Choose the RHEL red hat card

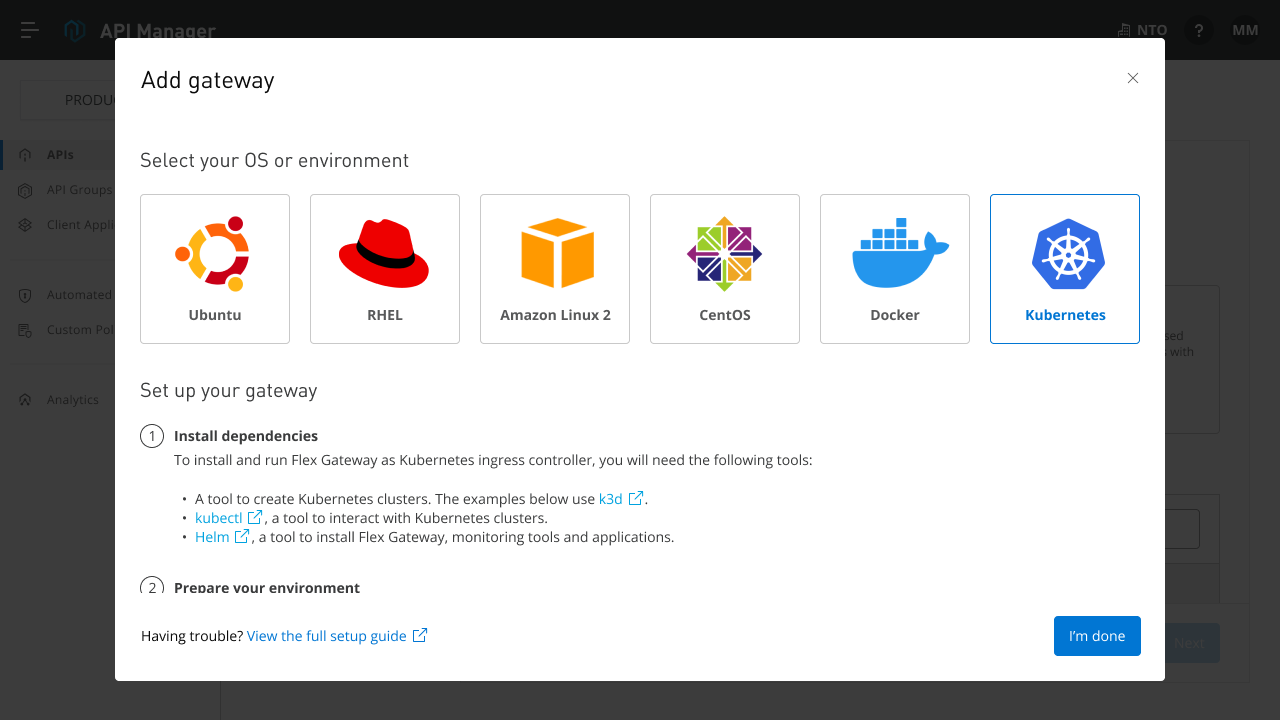(385, 269)
